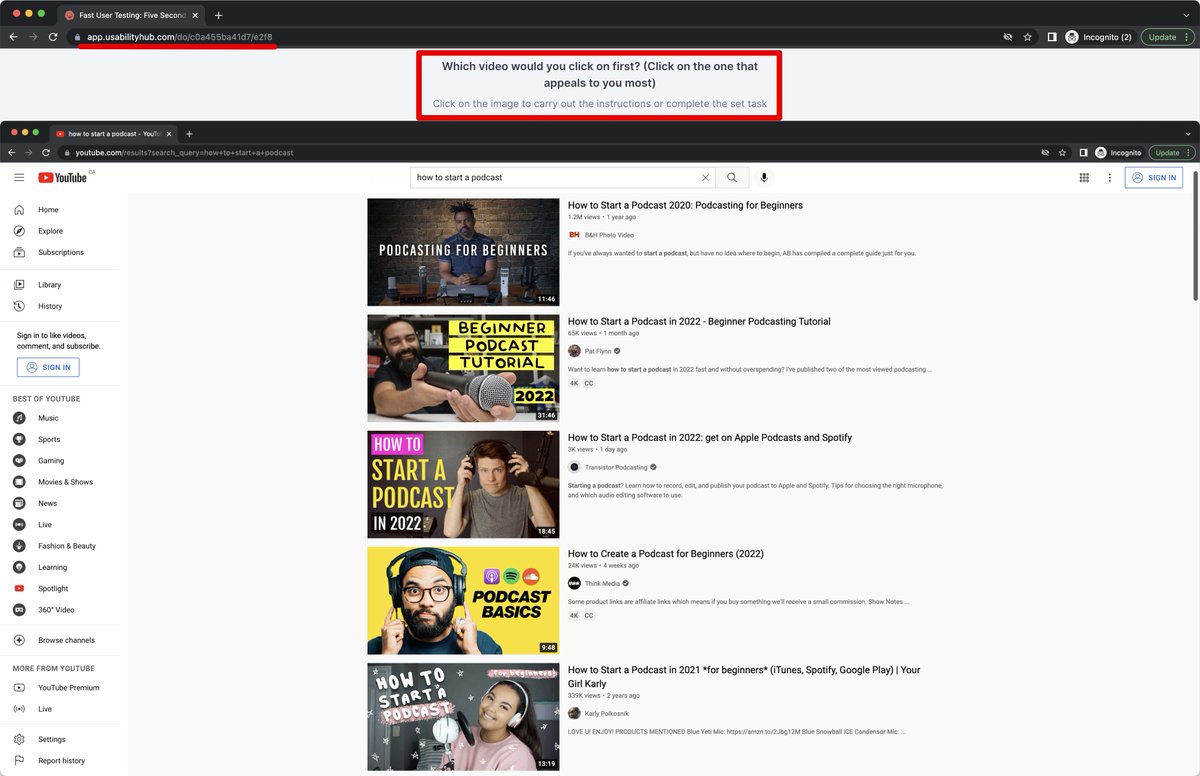This screenshot has width=1200, height=776.
Task: Open Explore in the sidebar
Action: 50,231
